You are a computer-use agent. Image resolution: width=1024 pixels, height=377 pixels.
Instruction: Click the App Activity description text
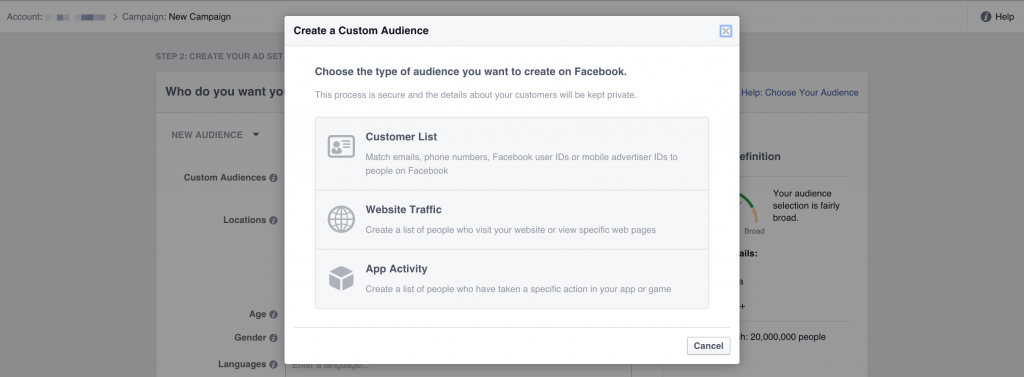(x=518, y=289)
